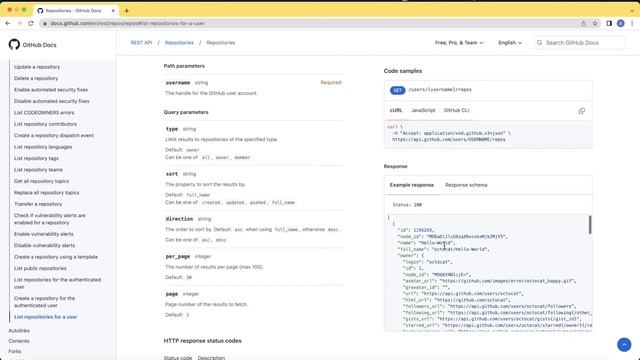Open List repository languages link
640x360 pixels.
tap(43, 147)
